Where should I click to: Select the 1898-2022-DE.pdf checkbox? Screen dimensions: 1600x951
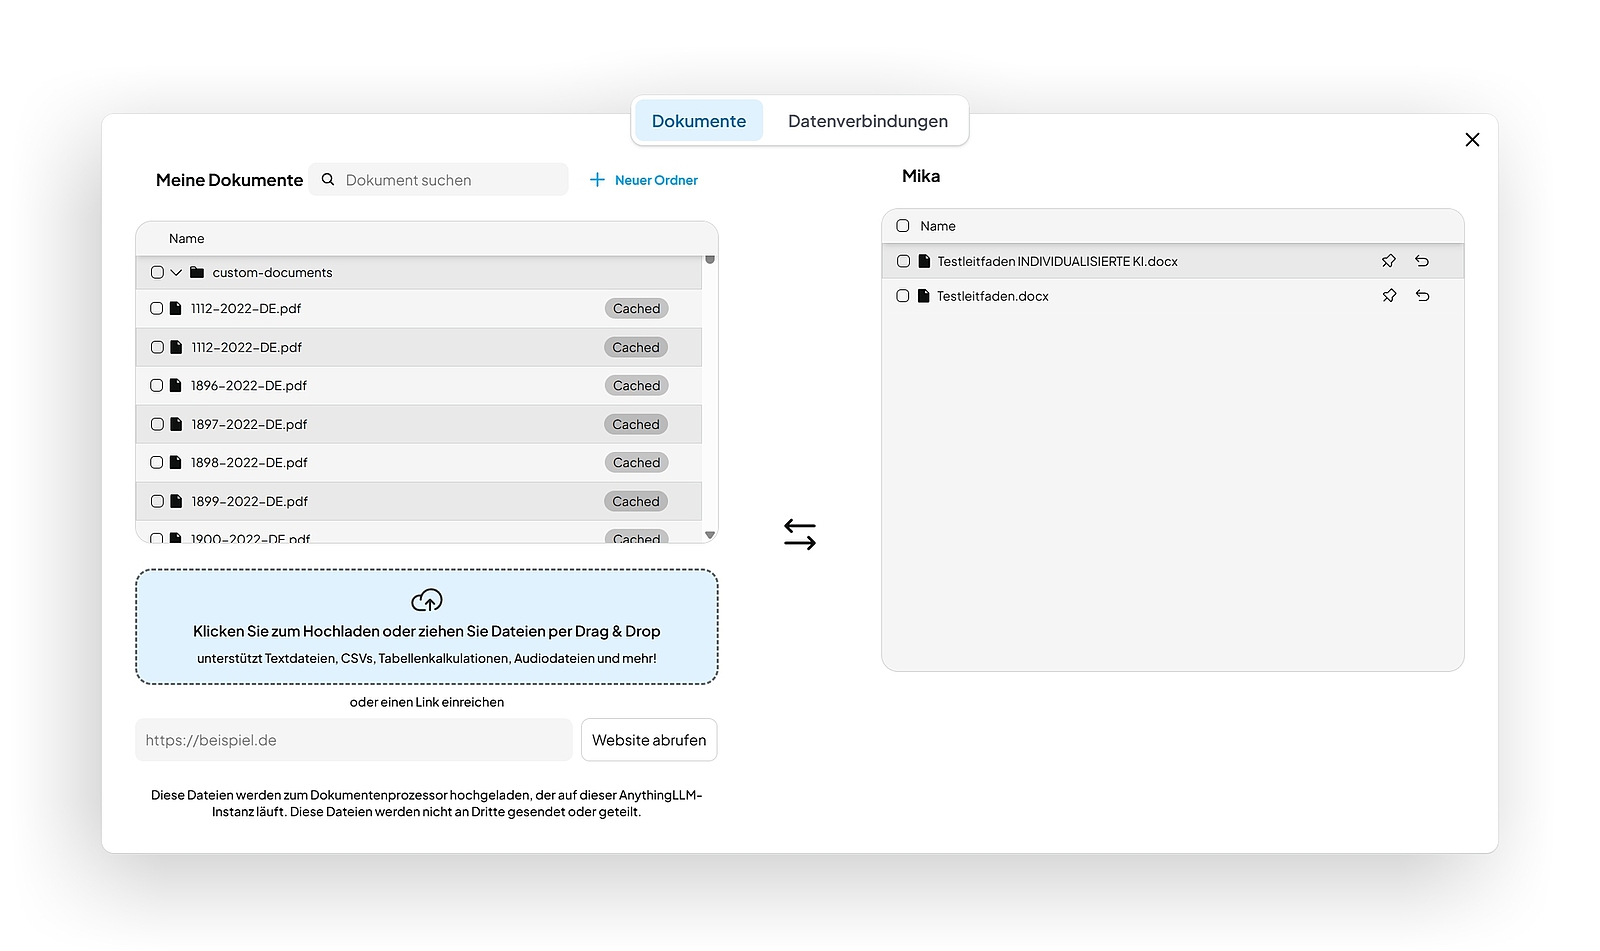click(157, 463)
